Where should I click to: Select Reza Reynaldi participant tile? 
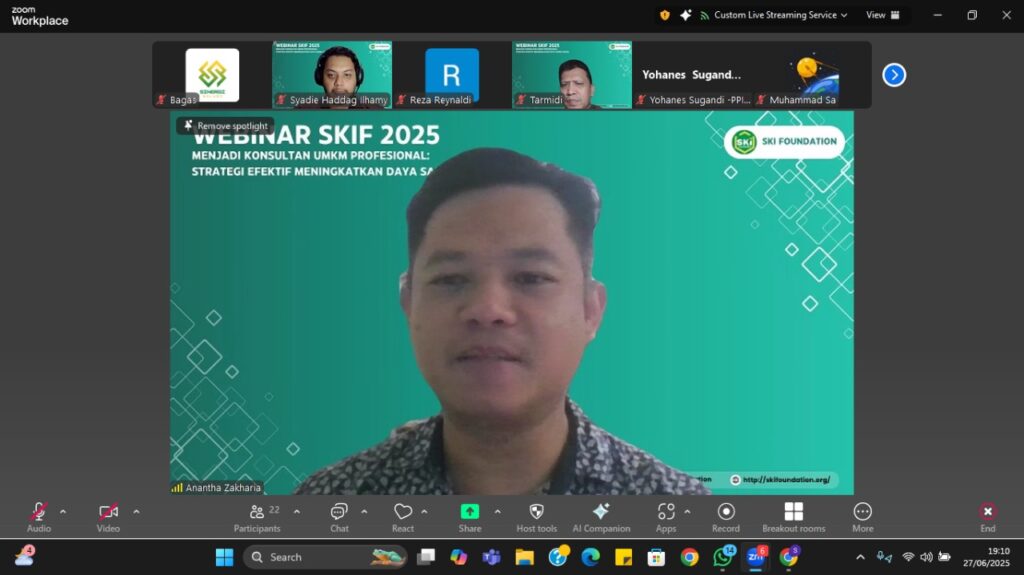tap(452, 74)
